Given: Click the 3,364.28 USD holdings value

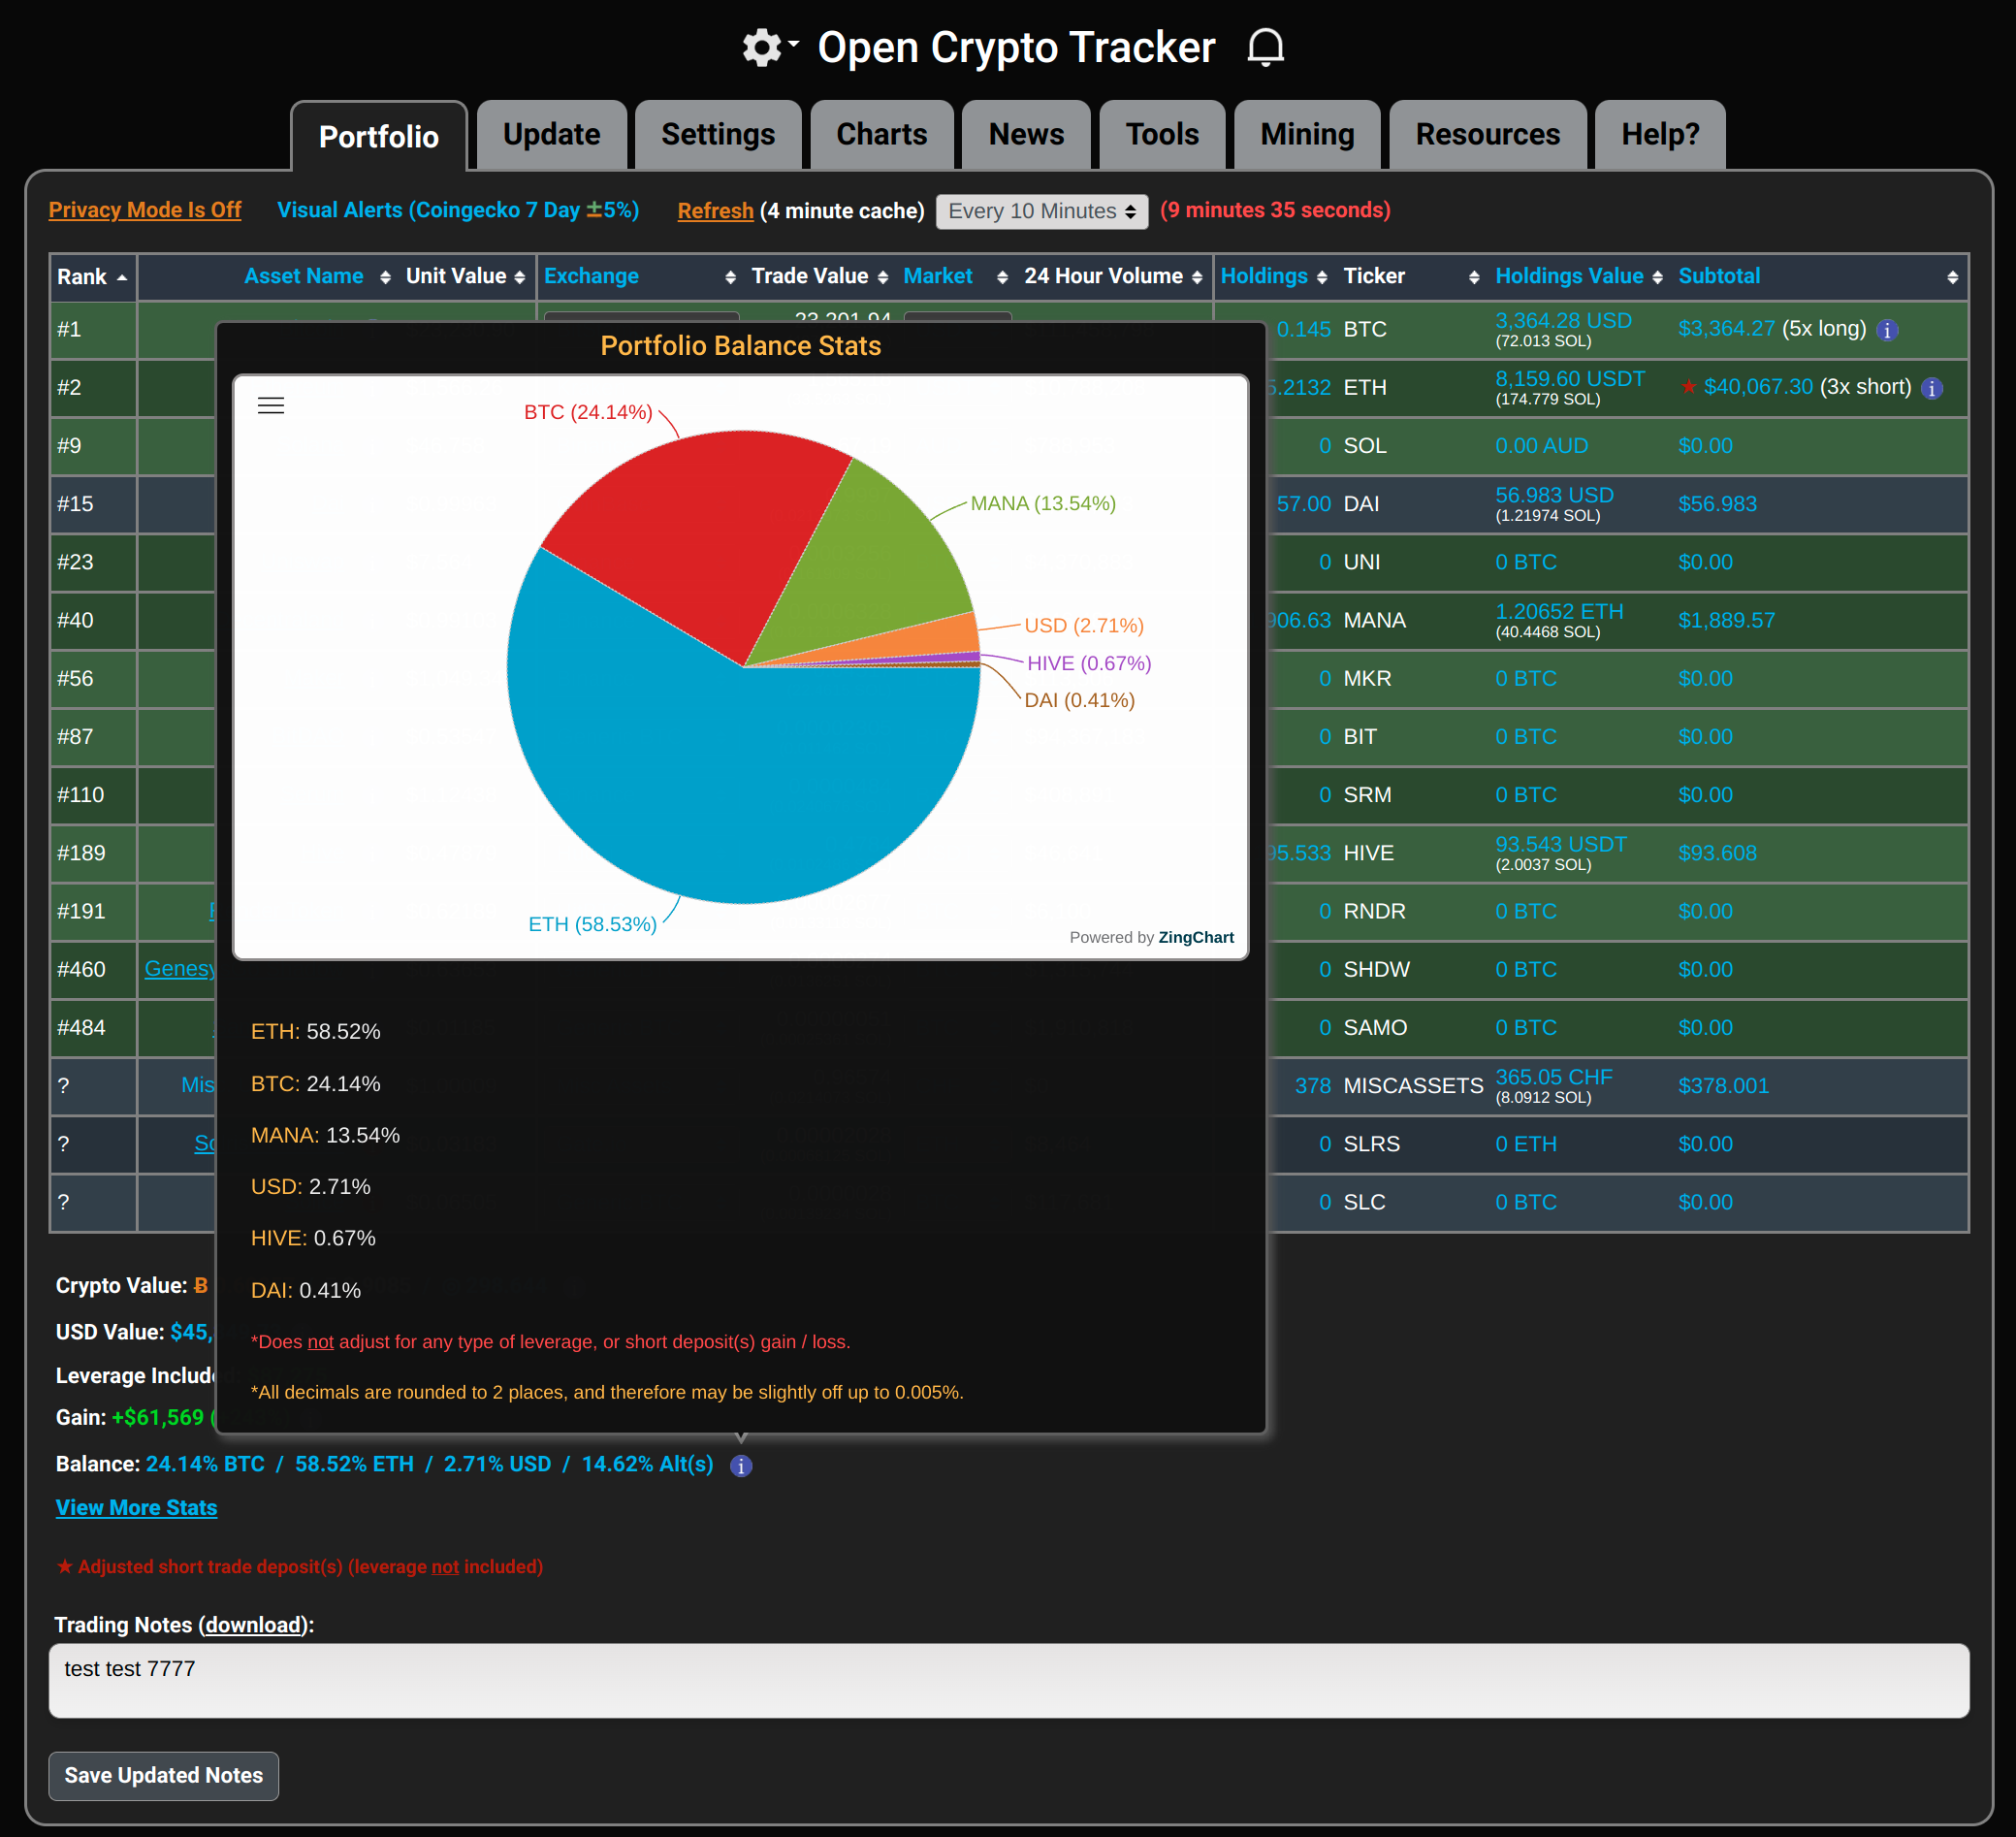Looking at the screenshot, I should (x=1563, y=321).
